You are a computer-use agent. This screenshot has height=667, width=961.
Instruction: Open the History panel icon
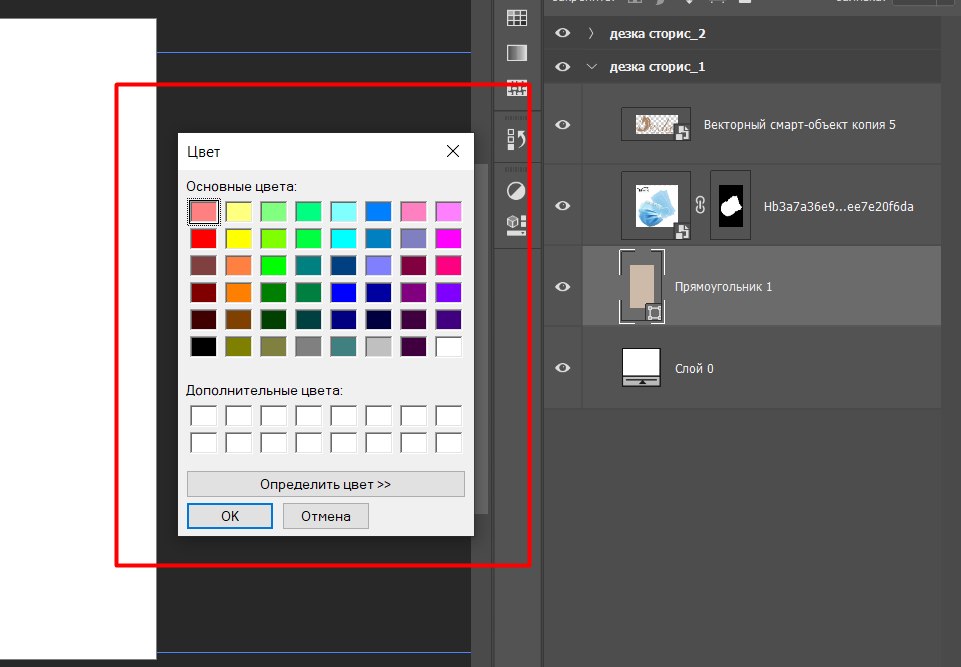(517, 140)
